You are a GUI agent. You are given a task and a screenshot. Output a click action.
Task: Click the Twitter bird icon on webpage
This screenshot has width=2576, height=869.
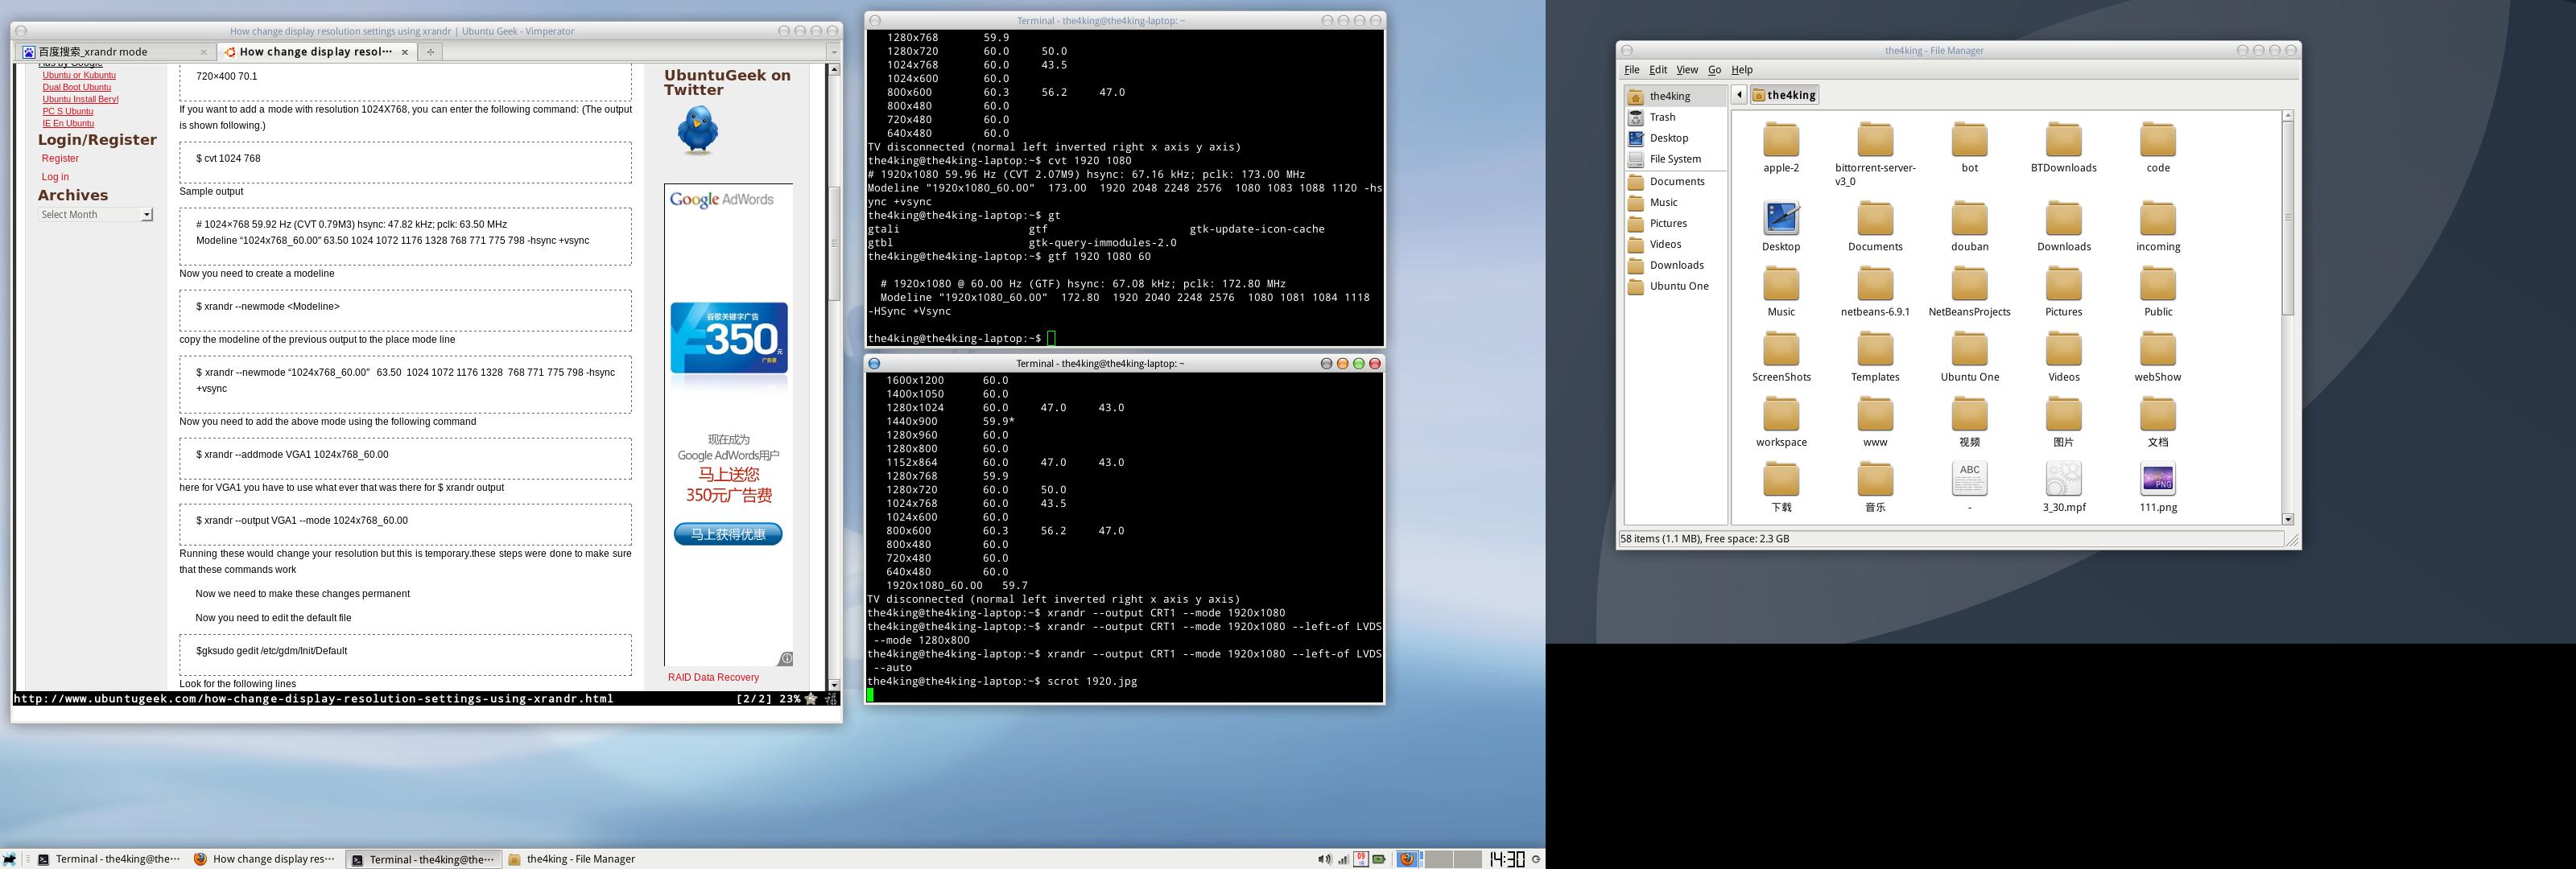tap(697, 130)
